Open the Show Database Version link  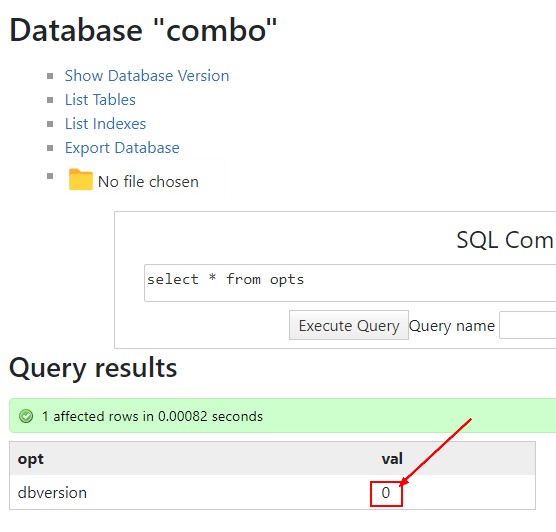click(147, 76)
